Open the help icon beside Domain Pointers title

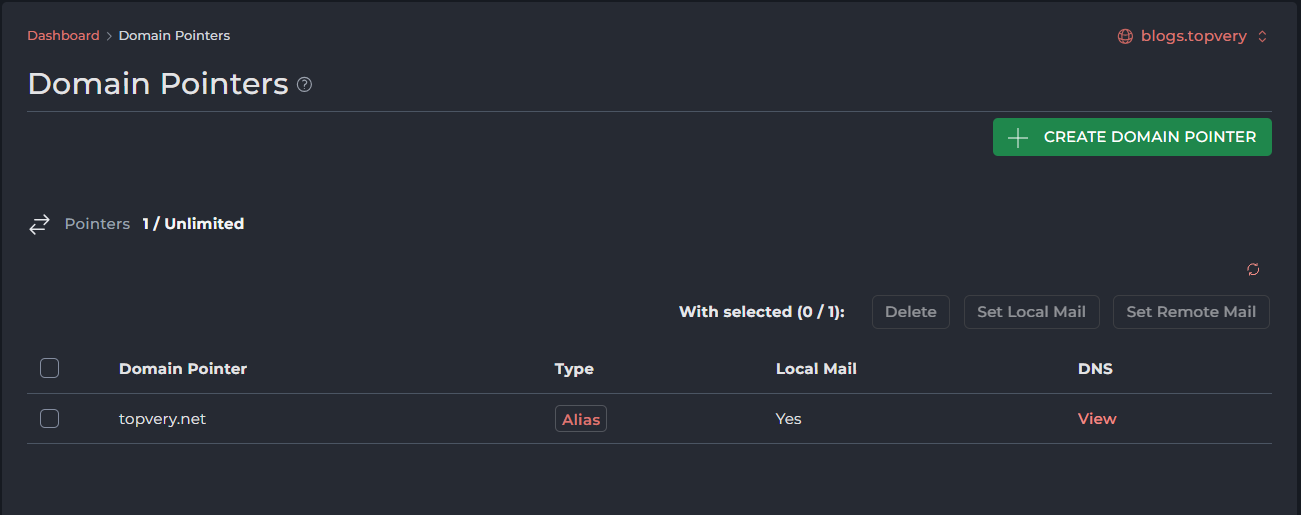(x=305, y=85)
